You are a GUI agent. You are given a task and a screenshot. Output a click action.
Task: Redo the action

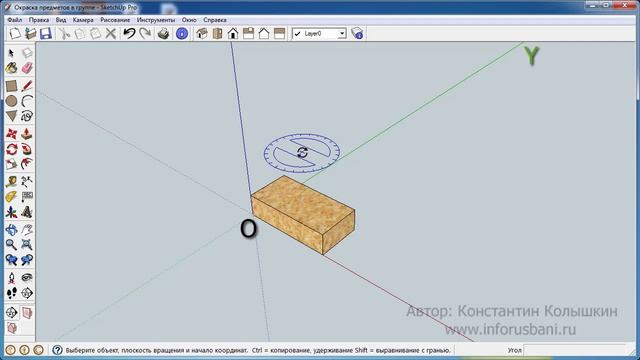(x=145, y=33)
